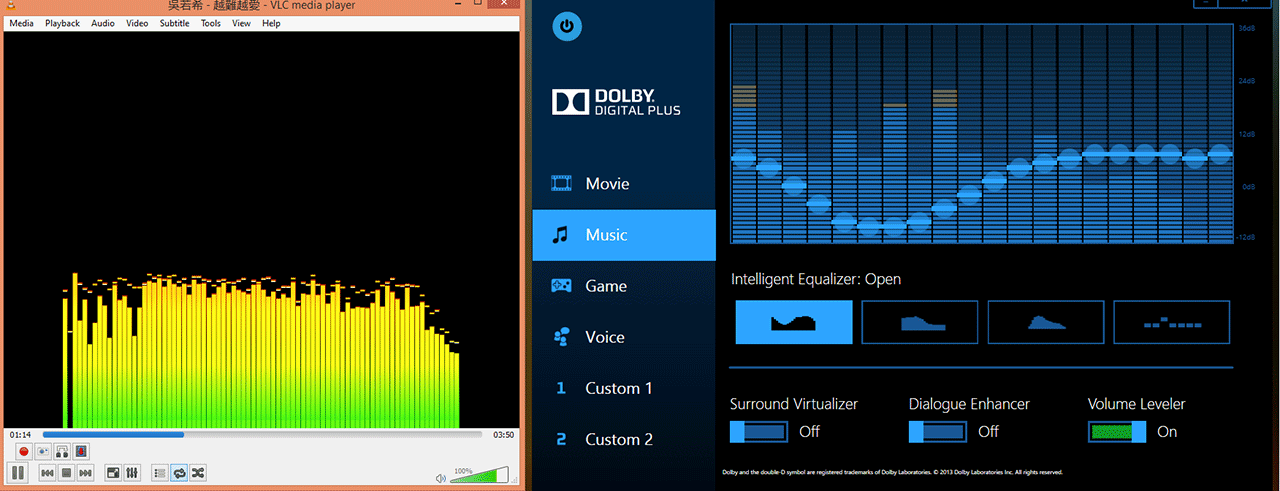Open the Playback menu in VLC

(x=62, y=23)
